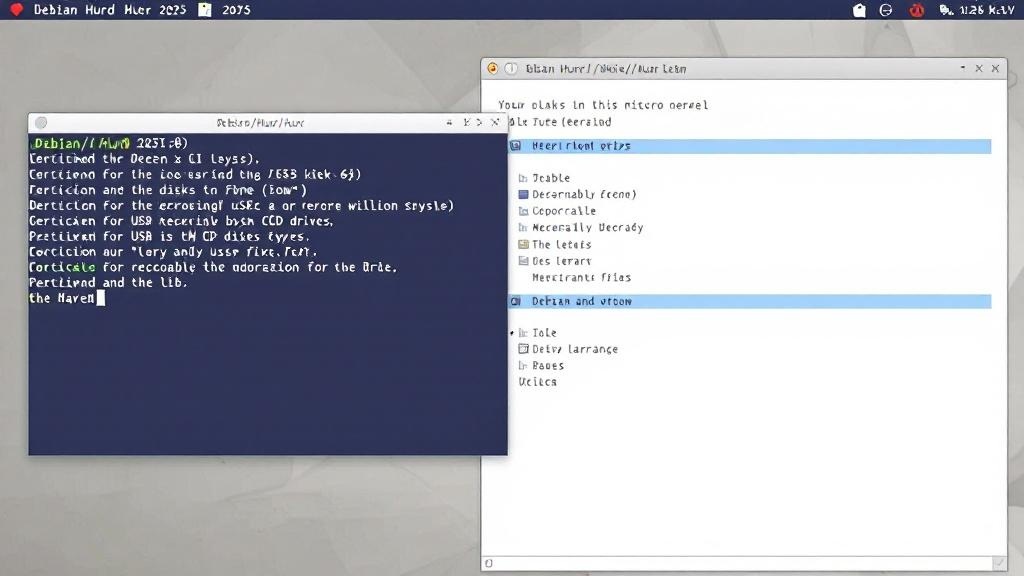Viewport: 1024px width, 576px height.
Task: Click the 'Huer 2025' top bar item
Action: coord(155,10)
